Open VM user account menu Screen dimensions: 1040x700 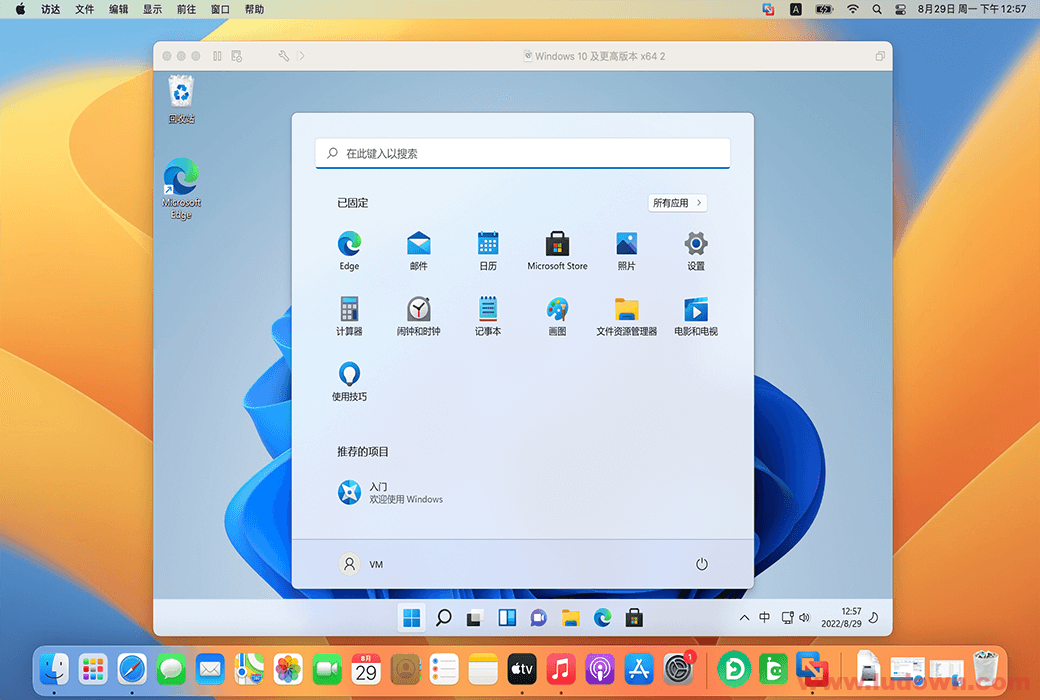pyautogui.click(x=361, y=564)
